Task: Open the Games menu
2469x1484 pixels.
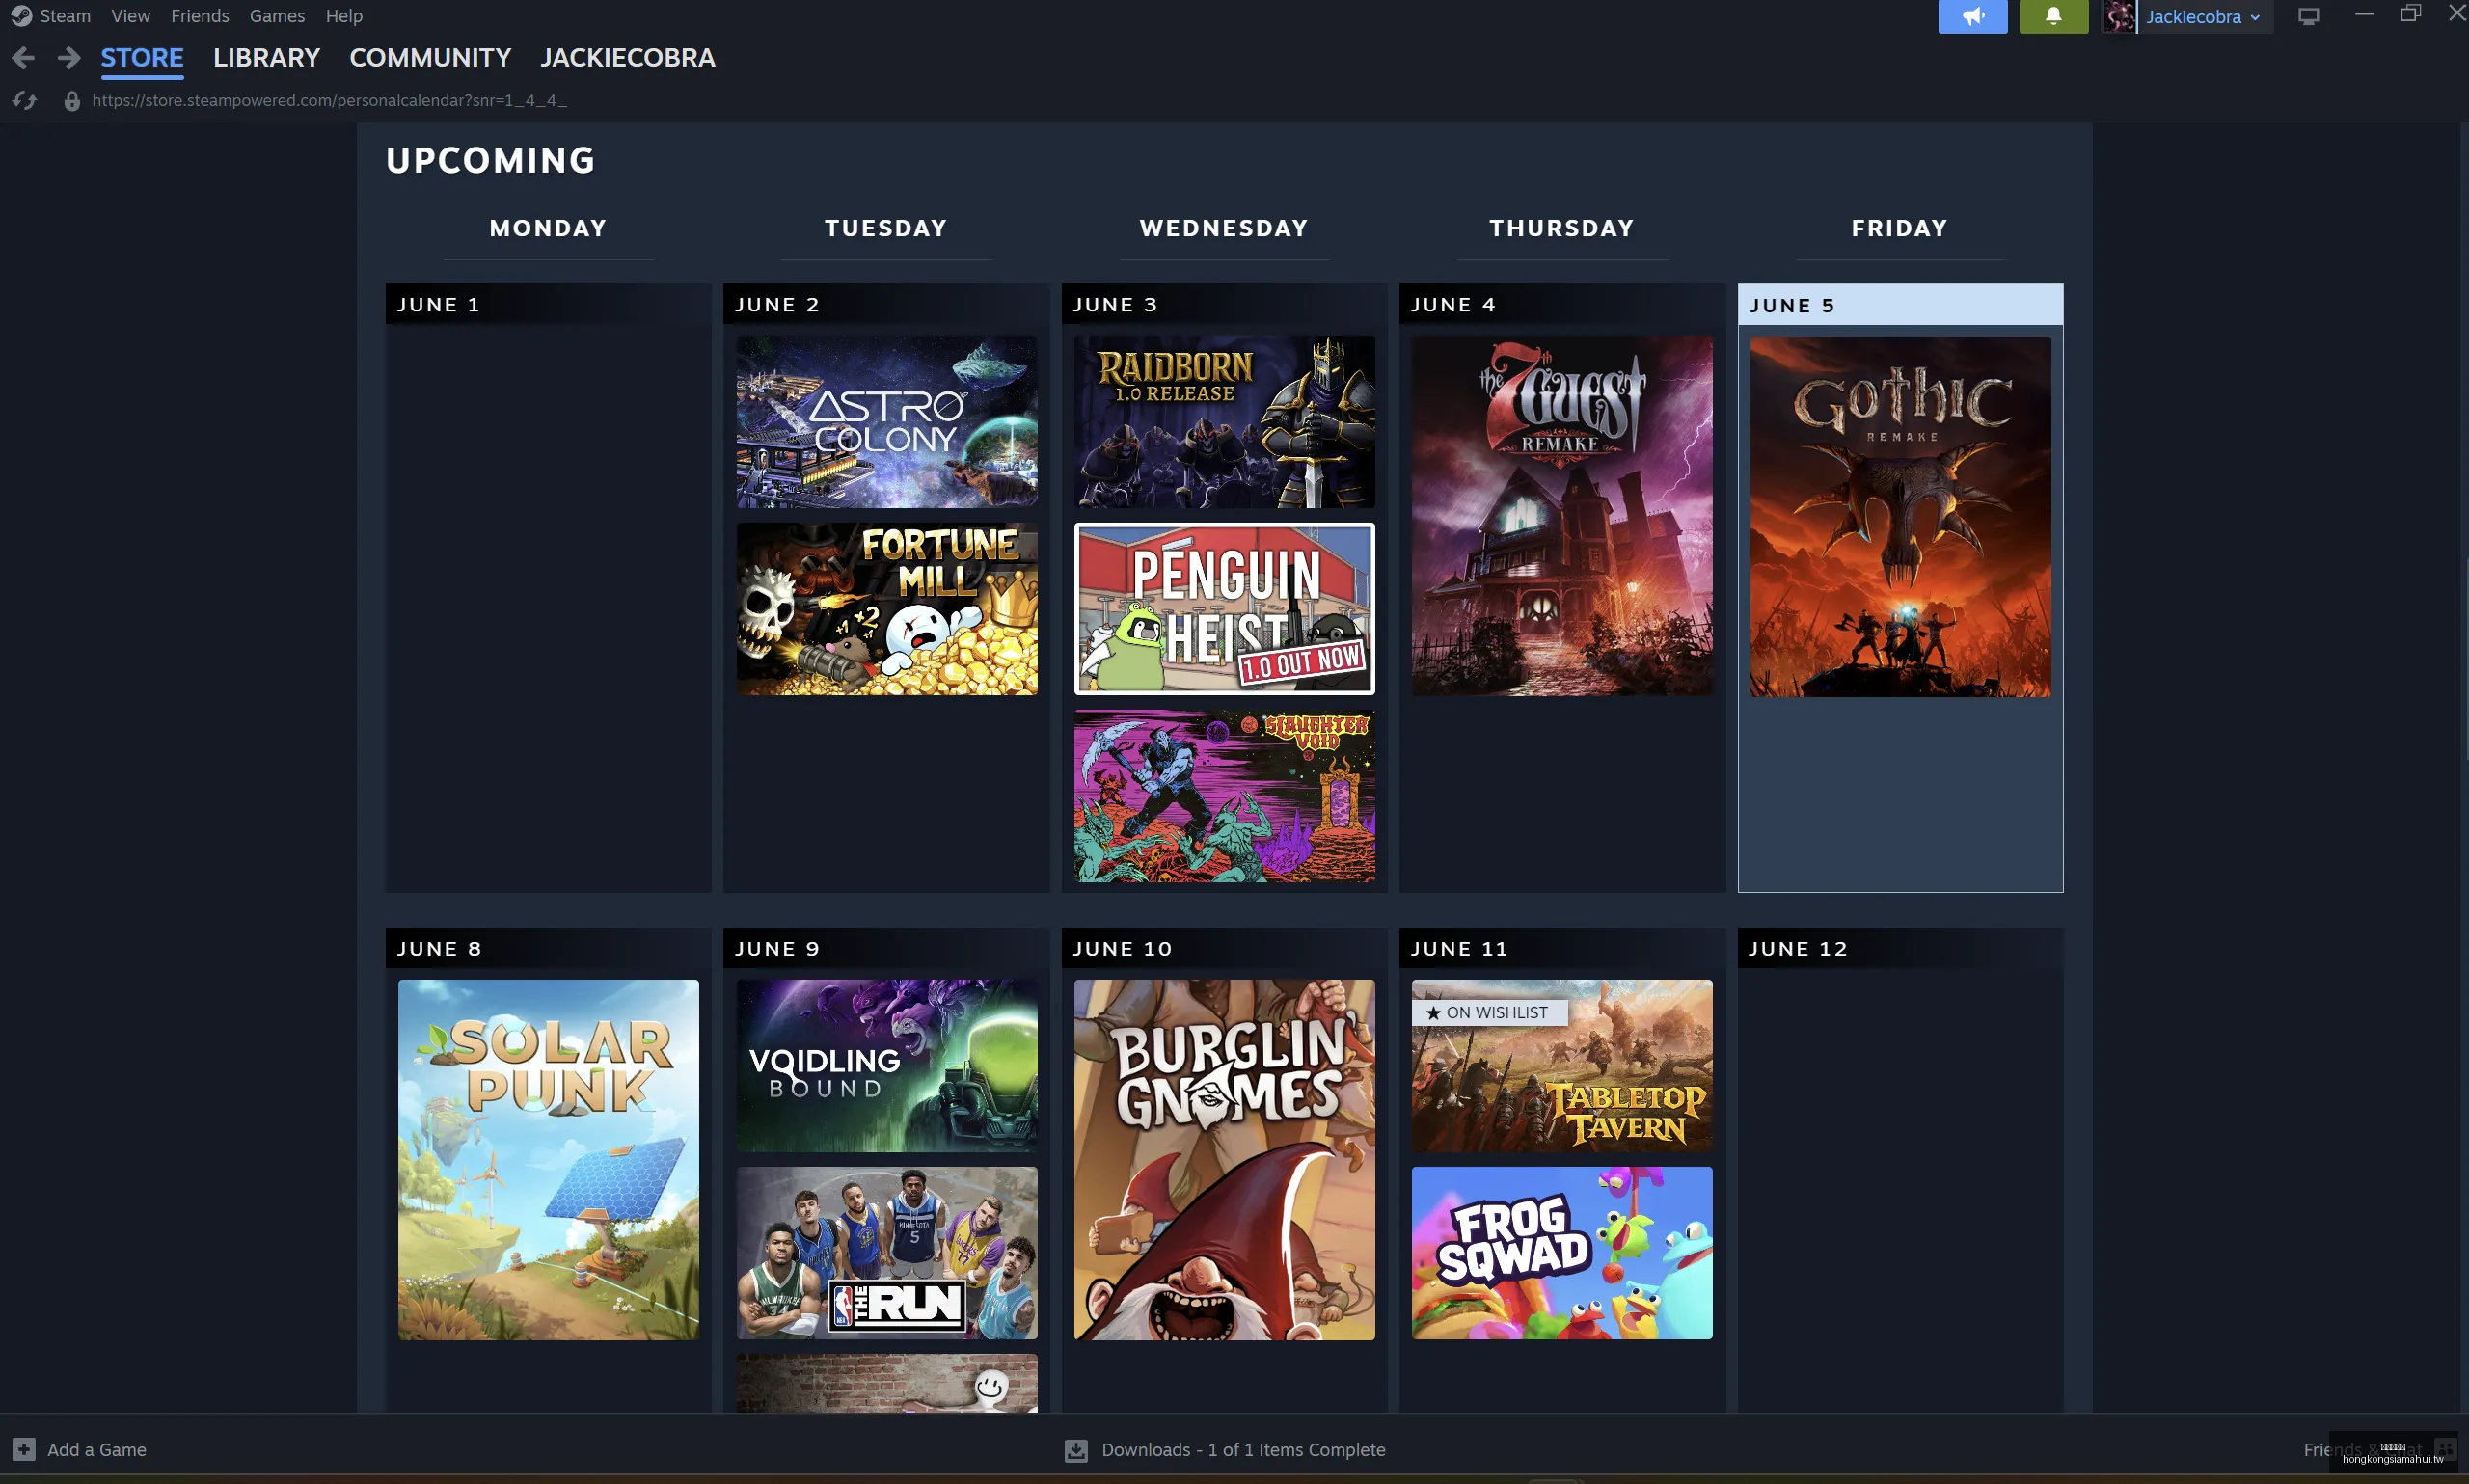Action: 277,16
